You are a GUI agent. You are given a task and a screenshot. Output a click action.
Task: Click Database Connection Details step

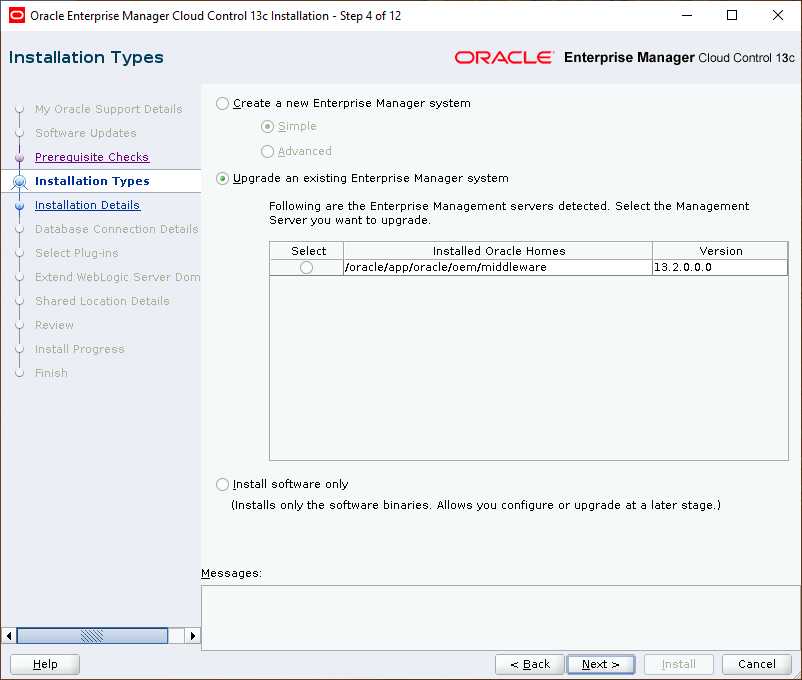click(x=117, y=229)
